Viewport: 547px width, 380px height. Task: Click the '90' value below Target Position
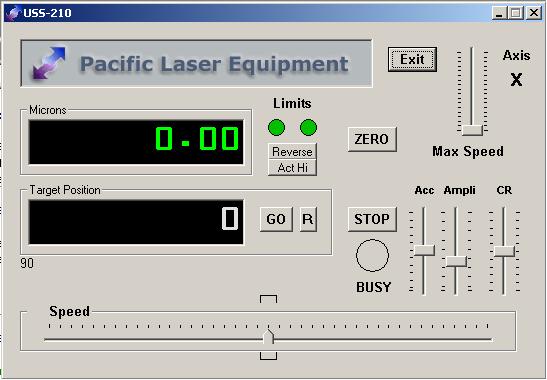click(x=27, y=263)
